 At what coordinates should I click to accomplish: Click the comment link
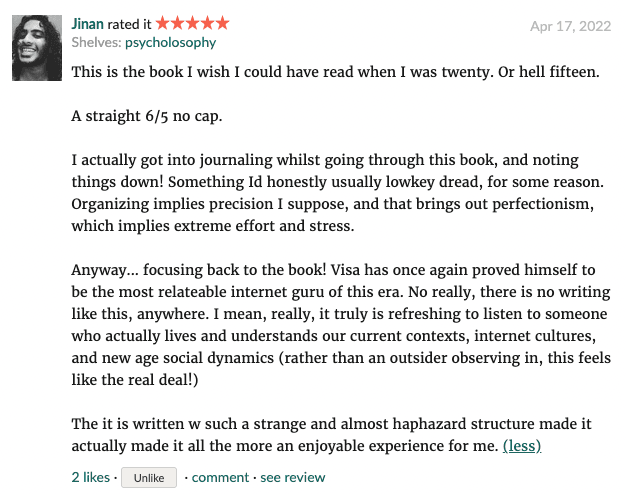220,477
